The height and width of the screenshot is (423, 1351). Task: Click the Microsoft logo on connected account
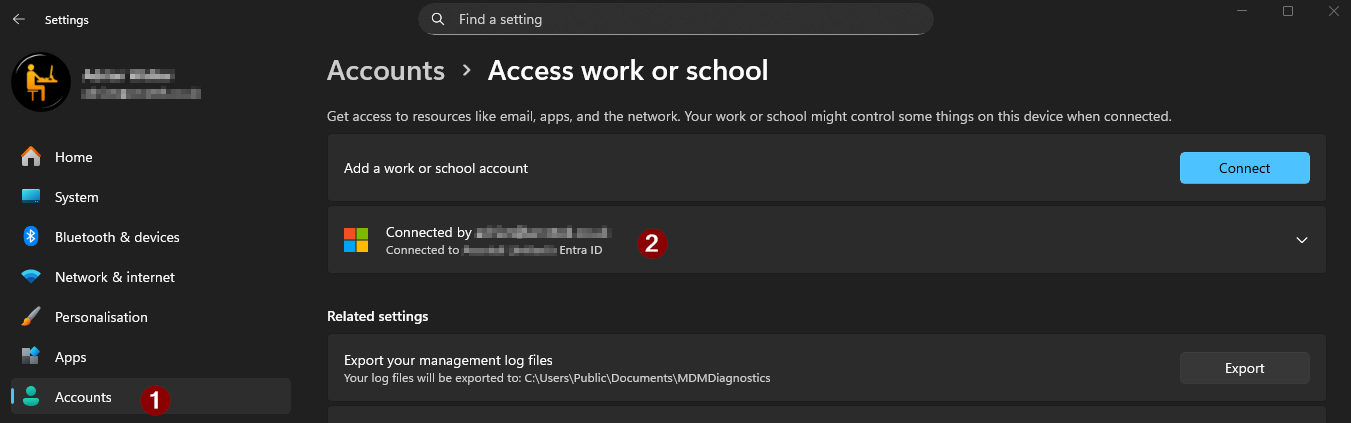356,240
